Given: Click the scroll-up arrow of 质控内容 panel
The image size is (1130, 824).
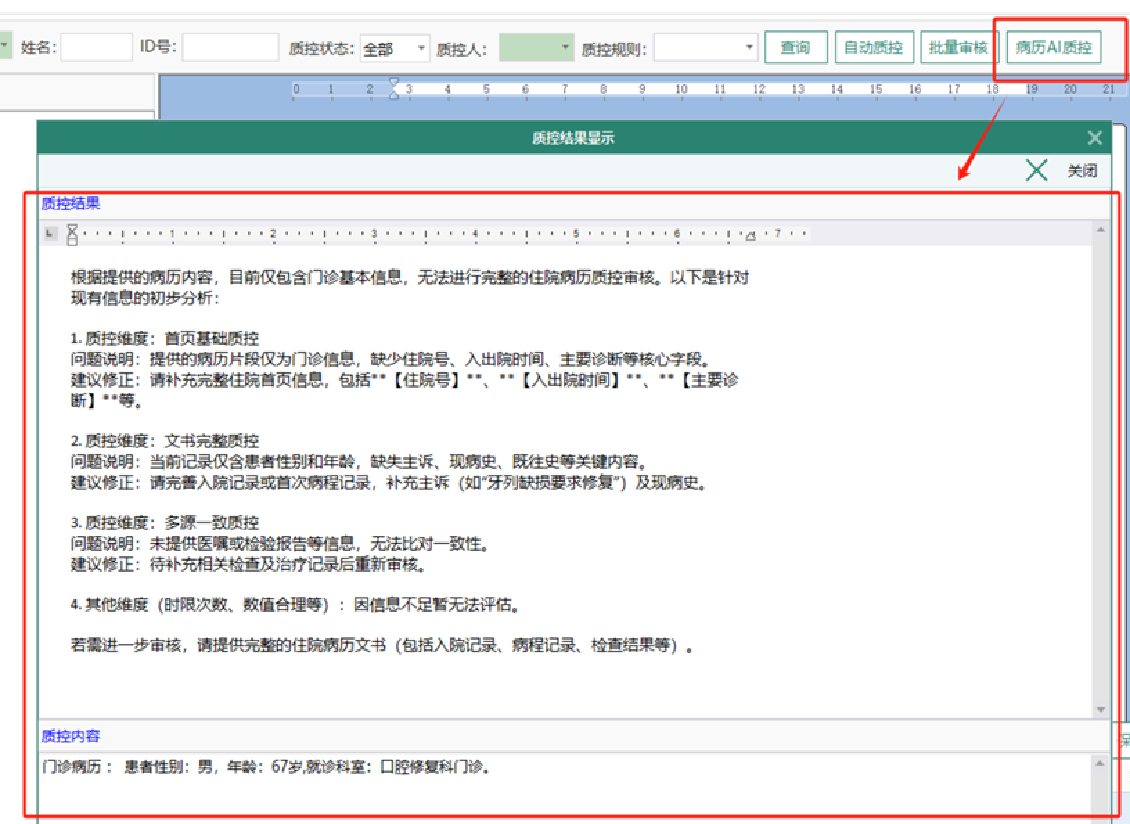Looking at the screenshot, I should pos(1101,763).
